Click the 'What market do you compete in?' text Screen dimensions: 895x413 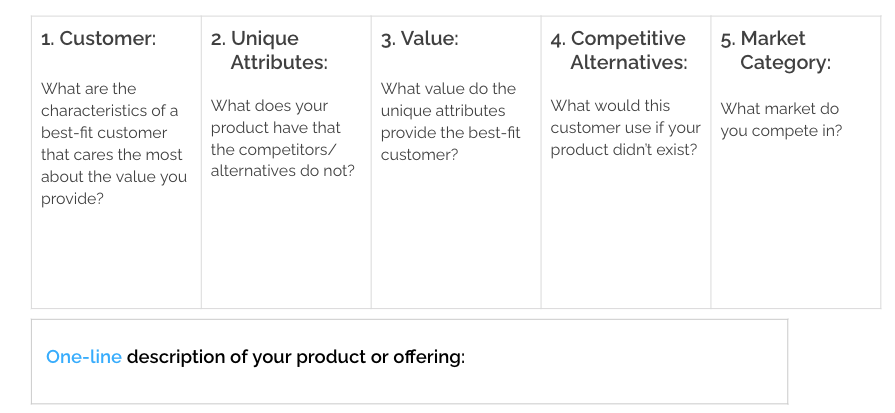[x=781, y=119]
